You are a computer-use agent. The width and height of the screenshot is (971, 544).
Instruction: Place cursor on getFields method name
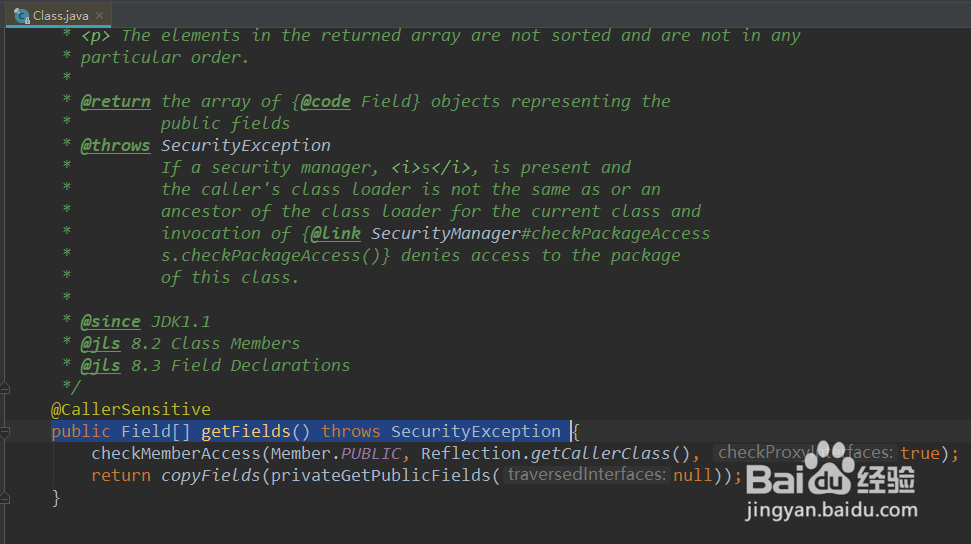click(246, 431)
